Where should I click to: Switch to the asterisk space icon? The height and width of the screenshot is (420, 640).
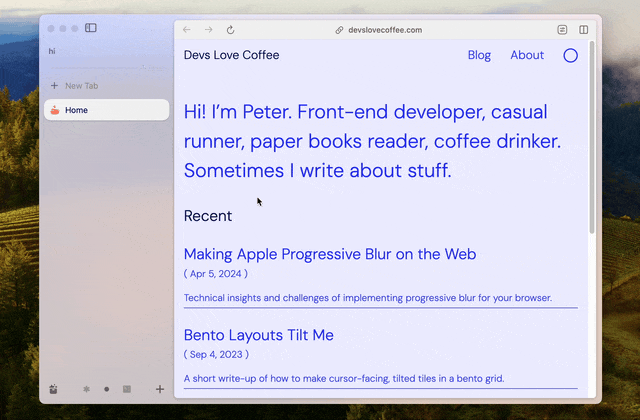click(x=86, y=389)
